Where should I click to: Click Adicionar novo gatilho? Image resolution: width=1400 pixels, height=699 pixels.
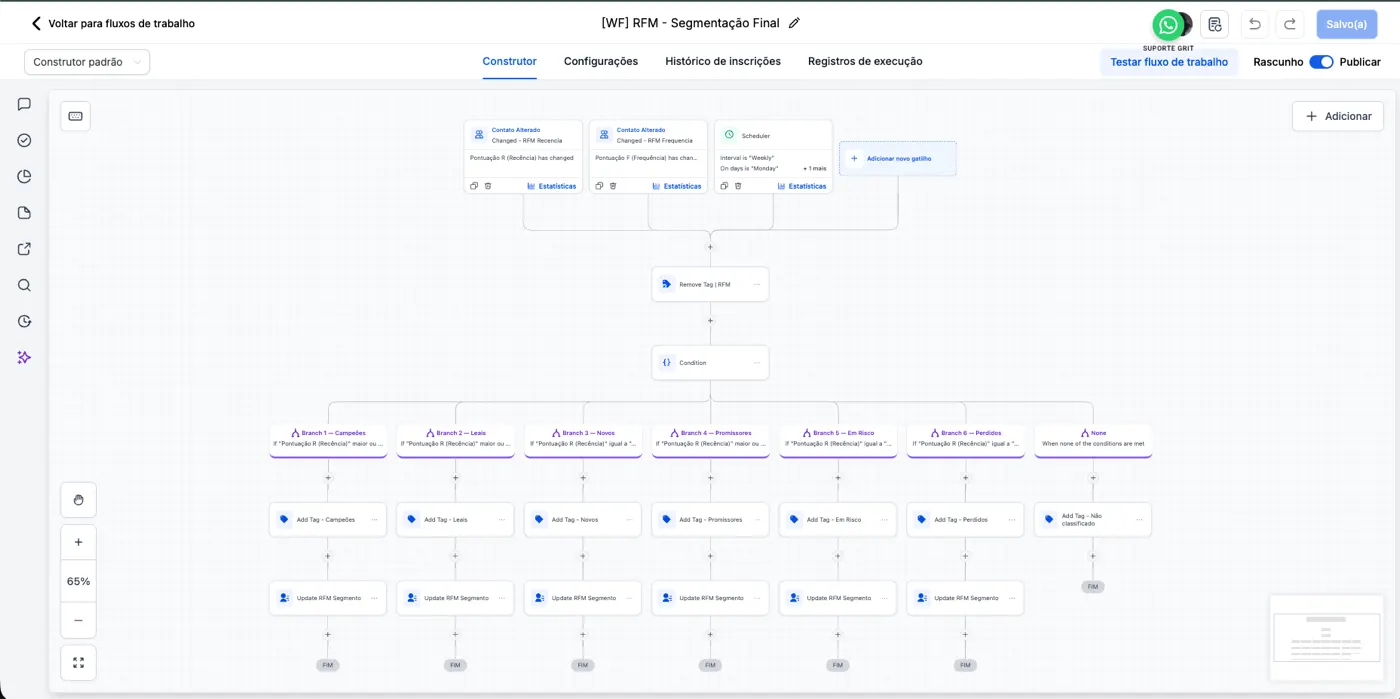tap(898, 158)
